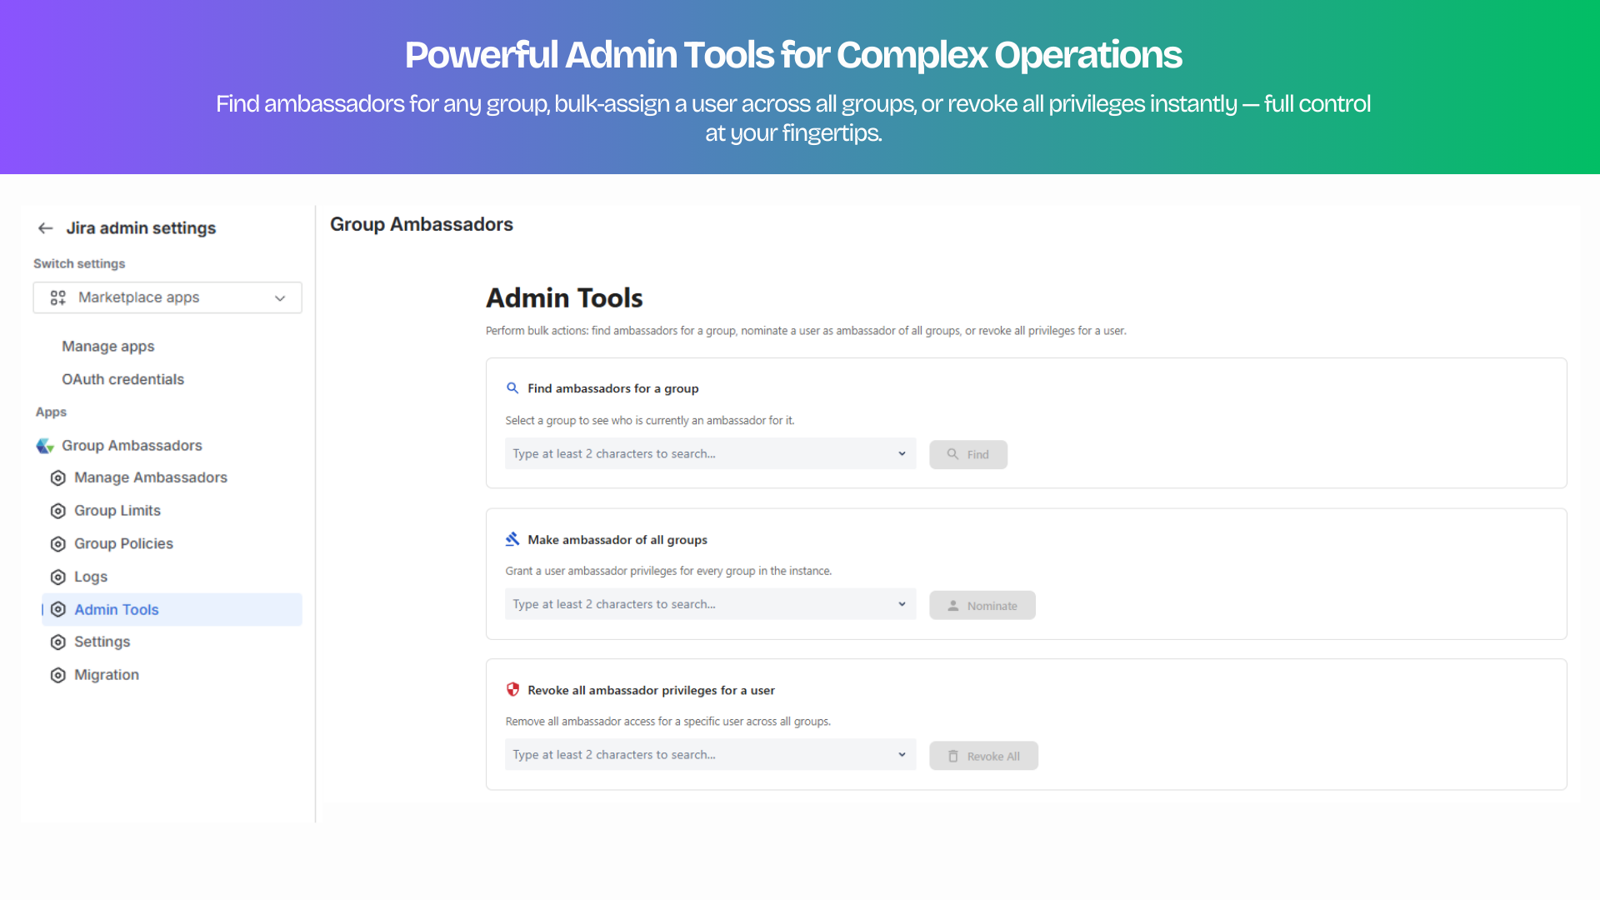The width and height of the screenshot is (1600, 900).
Task: Click the person icon inside the Nominate button
Action: pyautogui.click(x=955, y=605)
